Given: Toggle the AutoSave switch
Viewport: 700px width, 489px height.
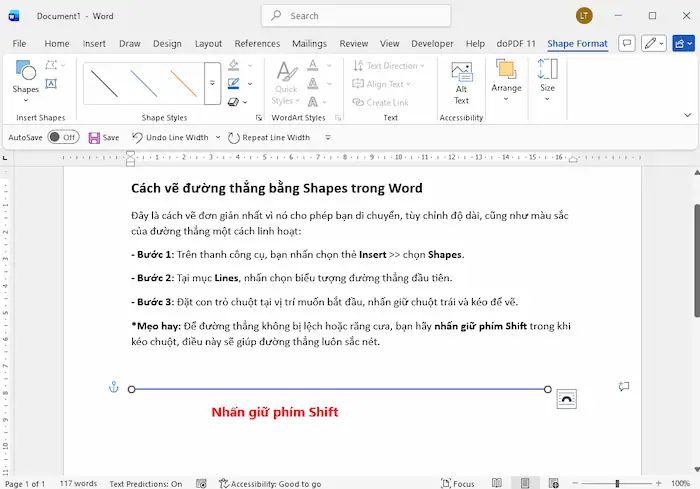Looking at the screenshot, I should (x=63, y=137).
